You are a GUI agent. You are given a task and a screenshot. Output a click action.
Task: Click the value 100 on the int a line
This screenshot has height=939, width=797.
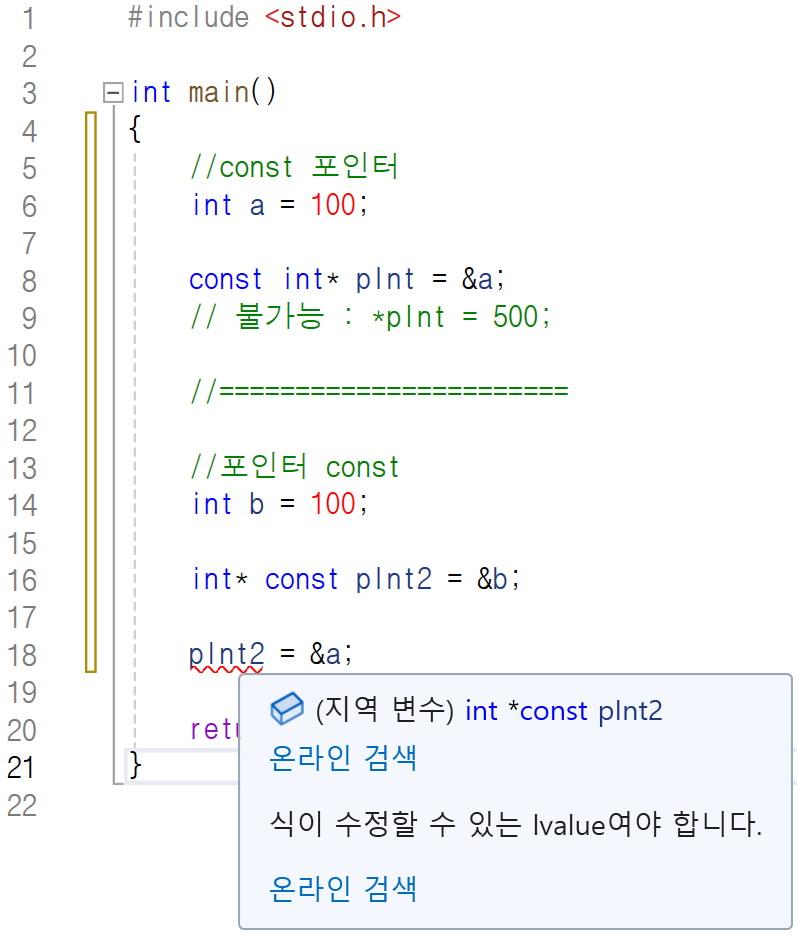tap(333, 205)
